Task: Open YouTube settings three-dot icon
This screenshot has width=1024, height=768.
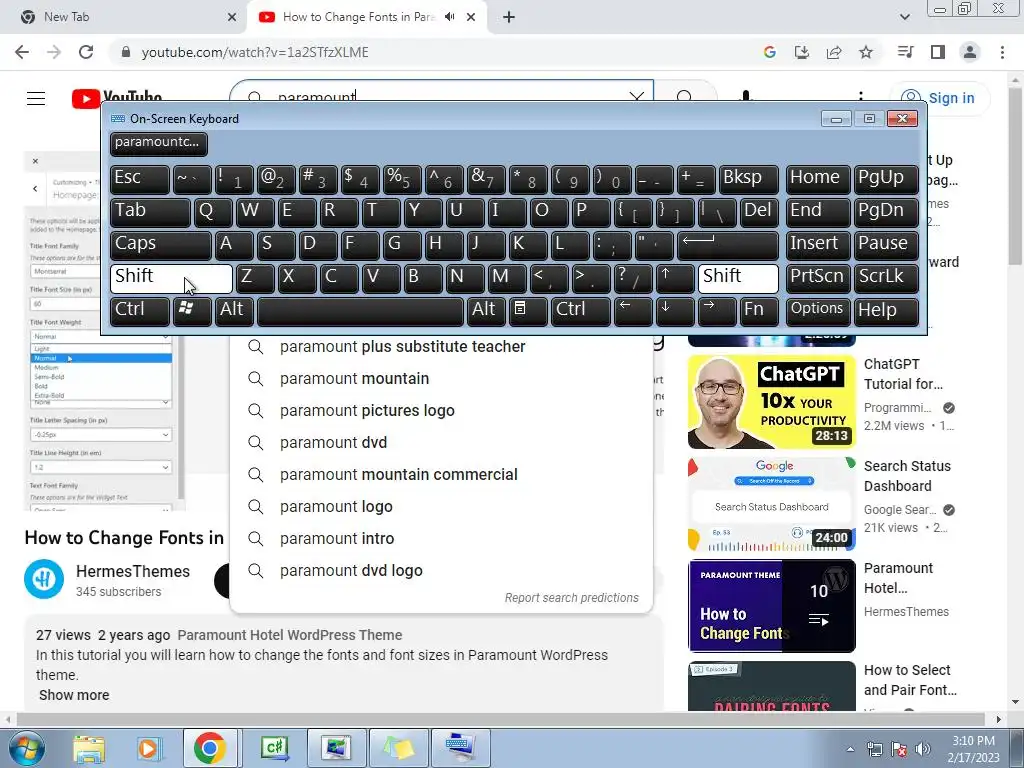Action: coord(861,97)
